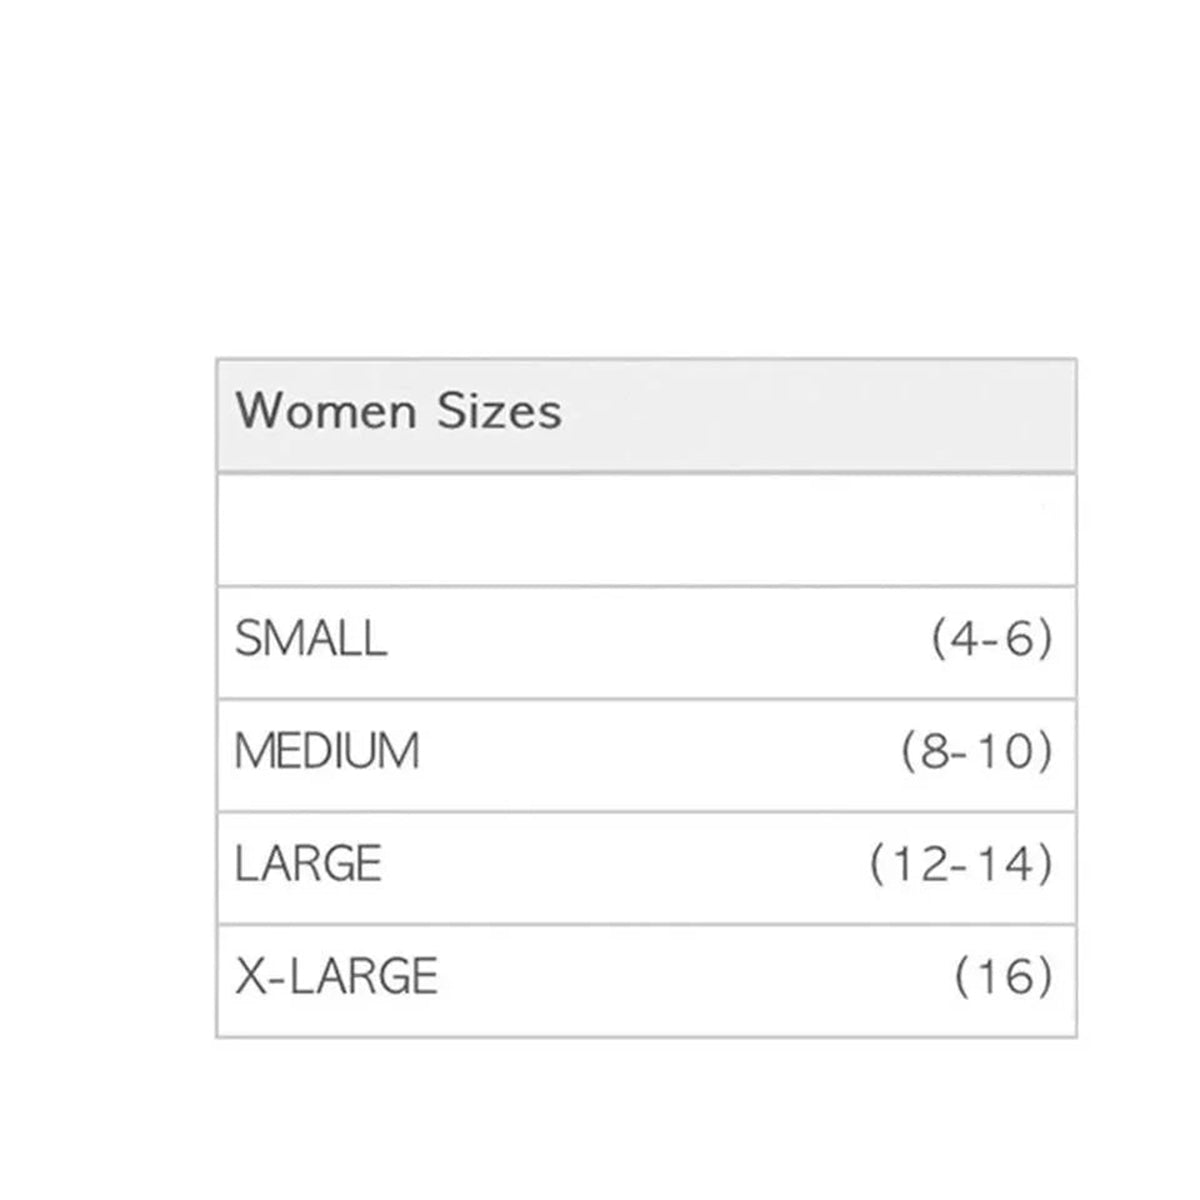1200x1200 pixels.
Task: Click the letter X in X-LARGE
Action: pos(251,976)
